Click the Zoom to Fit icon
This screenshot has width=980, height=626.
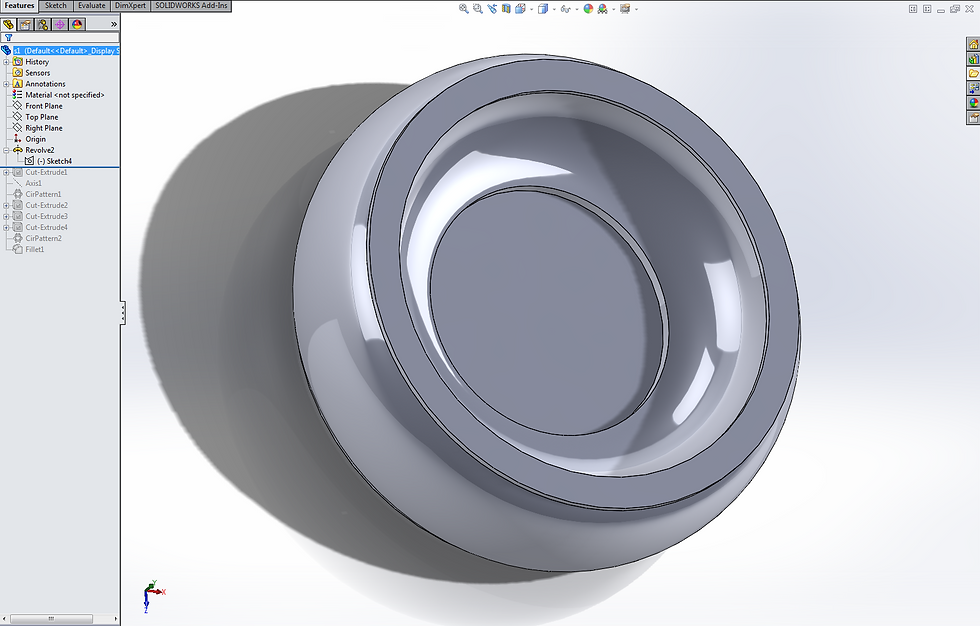coord(464,9)
